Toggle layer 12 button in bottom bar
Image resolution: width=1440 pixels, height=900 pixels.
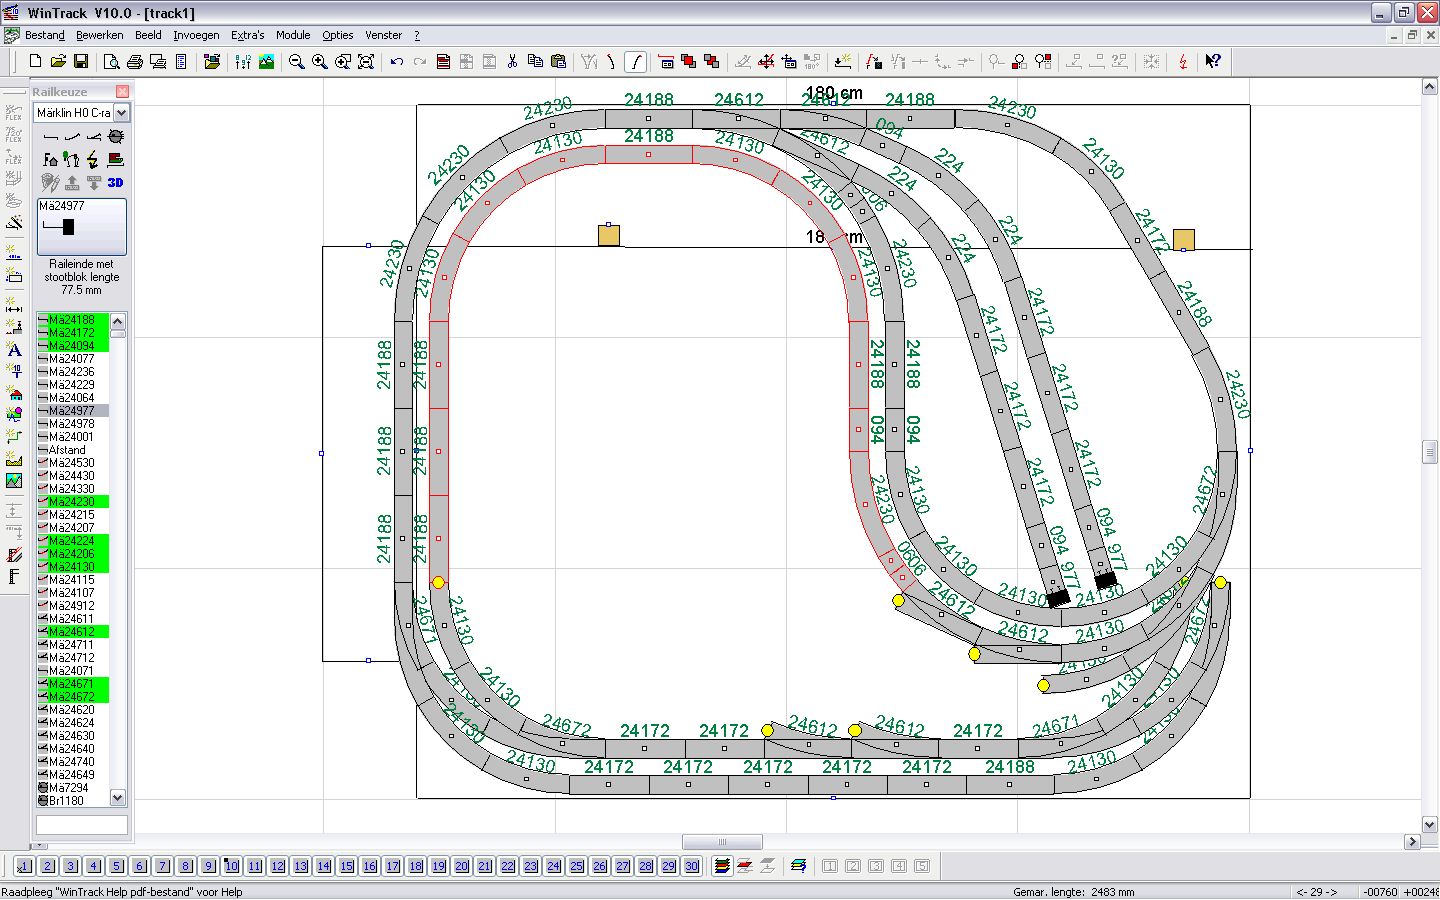click(x=277, y=866)
